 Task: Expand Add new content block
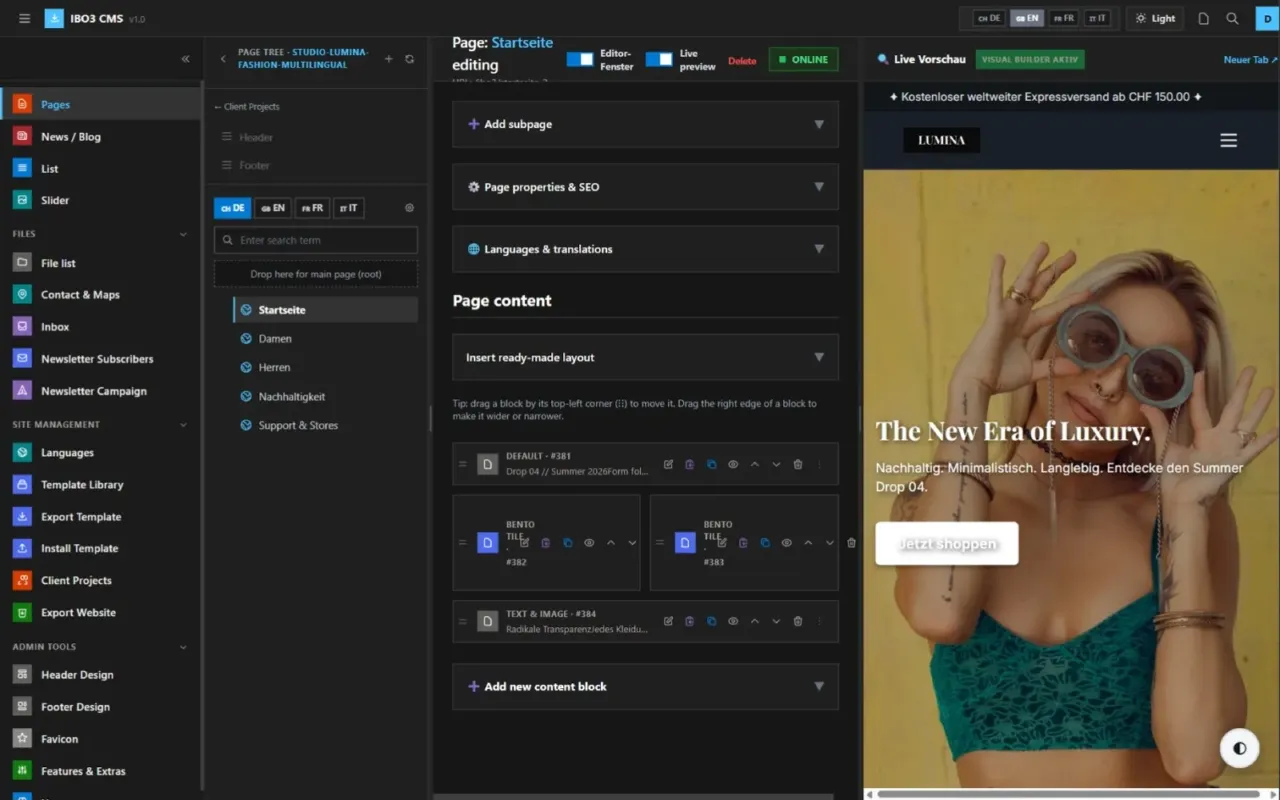click(x=645, y=687)
